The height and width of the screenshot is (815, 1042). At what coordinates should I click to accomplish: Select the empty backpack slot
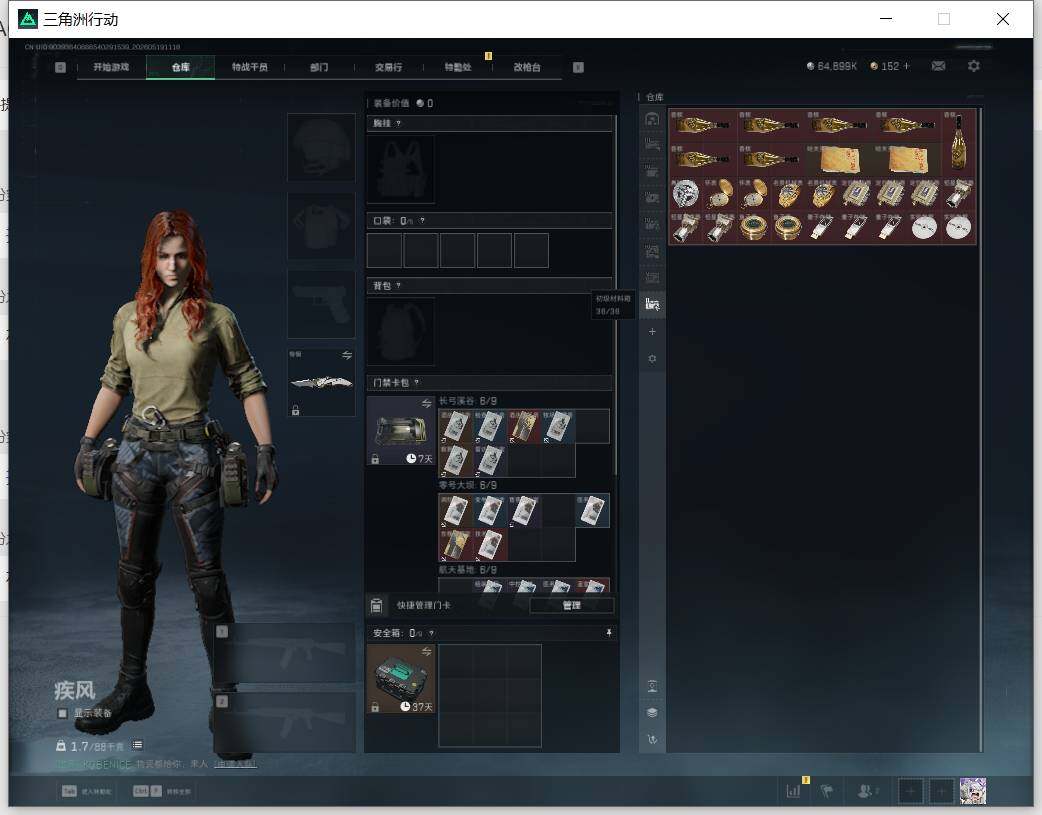coord(401,331)
